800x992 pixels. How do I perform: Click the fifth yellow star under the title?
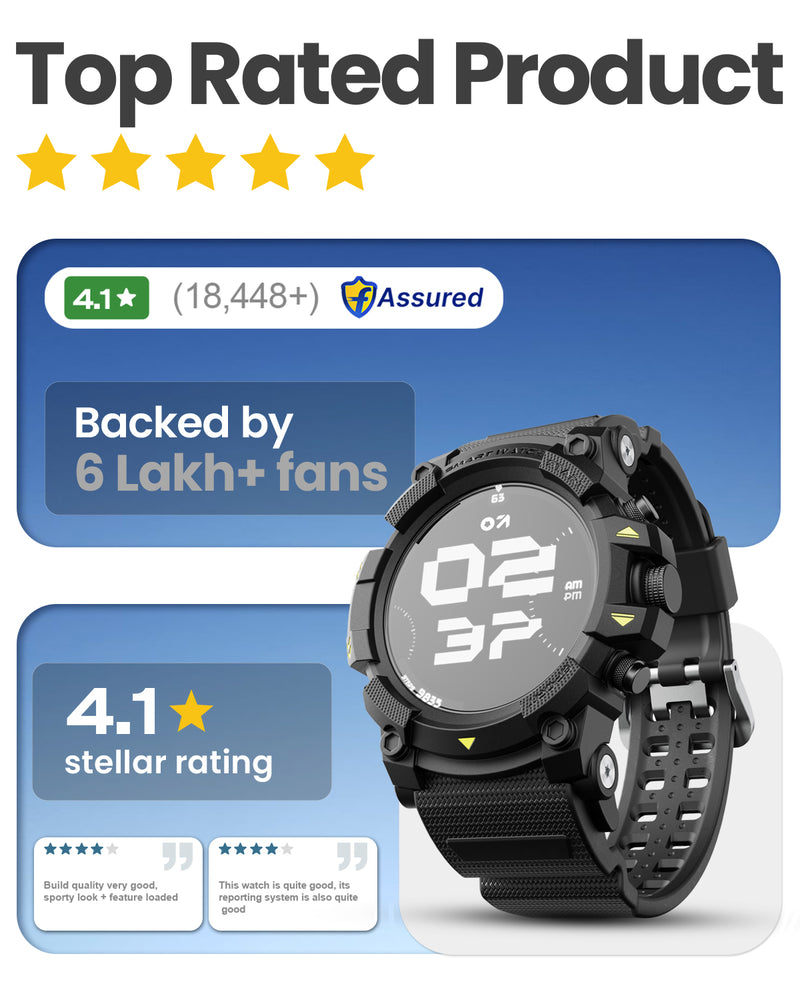[x=345, y=163]
